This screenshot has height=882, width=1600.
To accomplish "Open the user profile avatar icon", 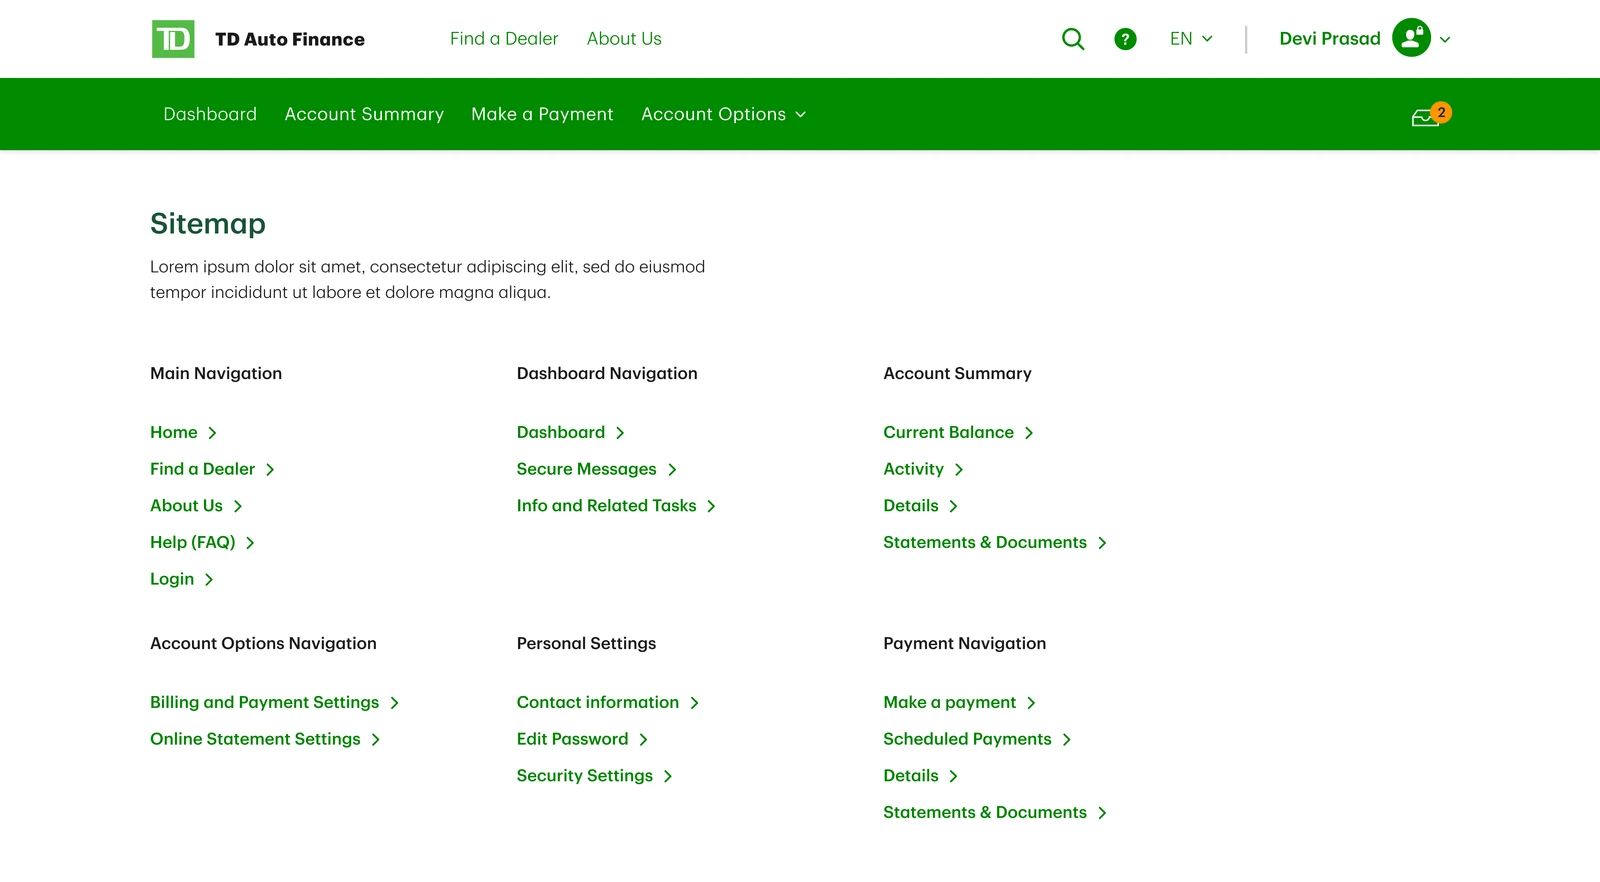I will (x=1411, y=38).
